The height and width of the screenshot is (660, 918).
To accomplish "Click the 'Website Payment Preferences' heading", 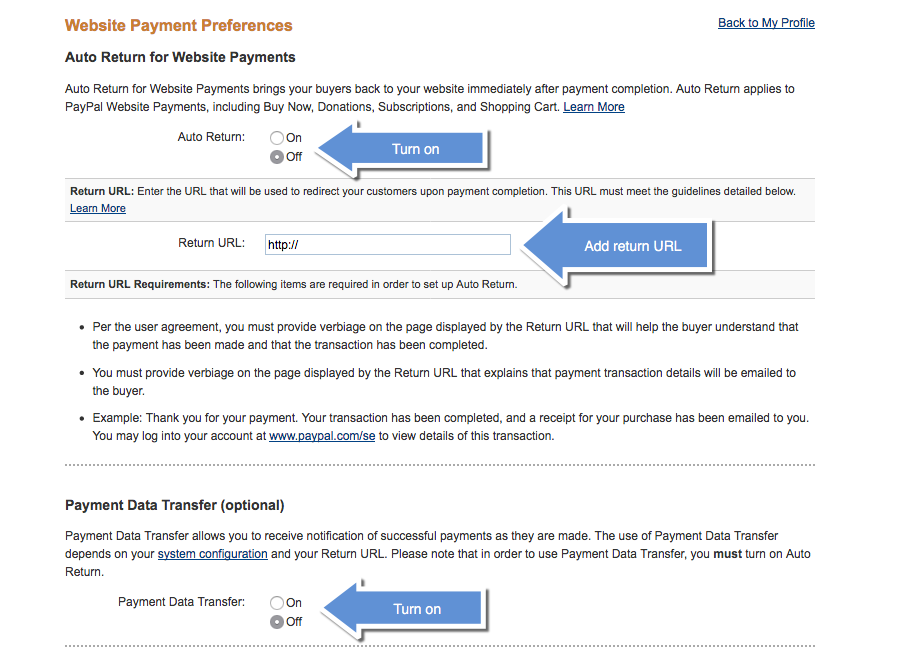I will pyautogui.click(x=178, y=25).
